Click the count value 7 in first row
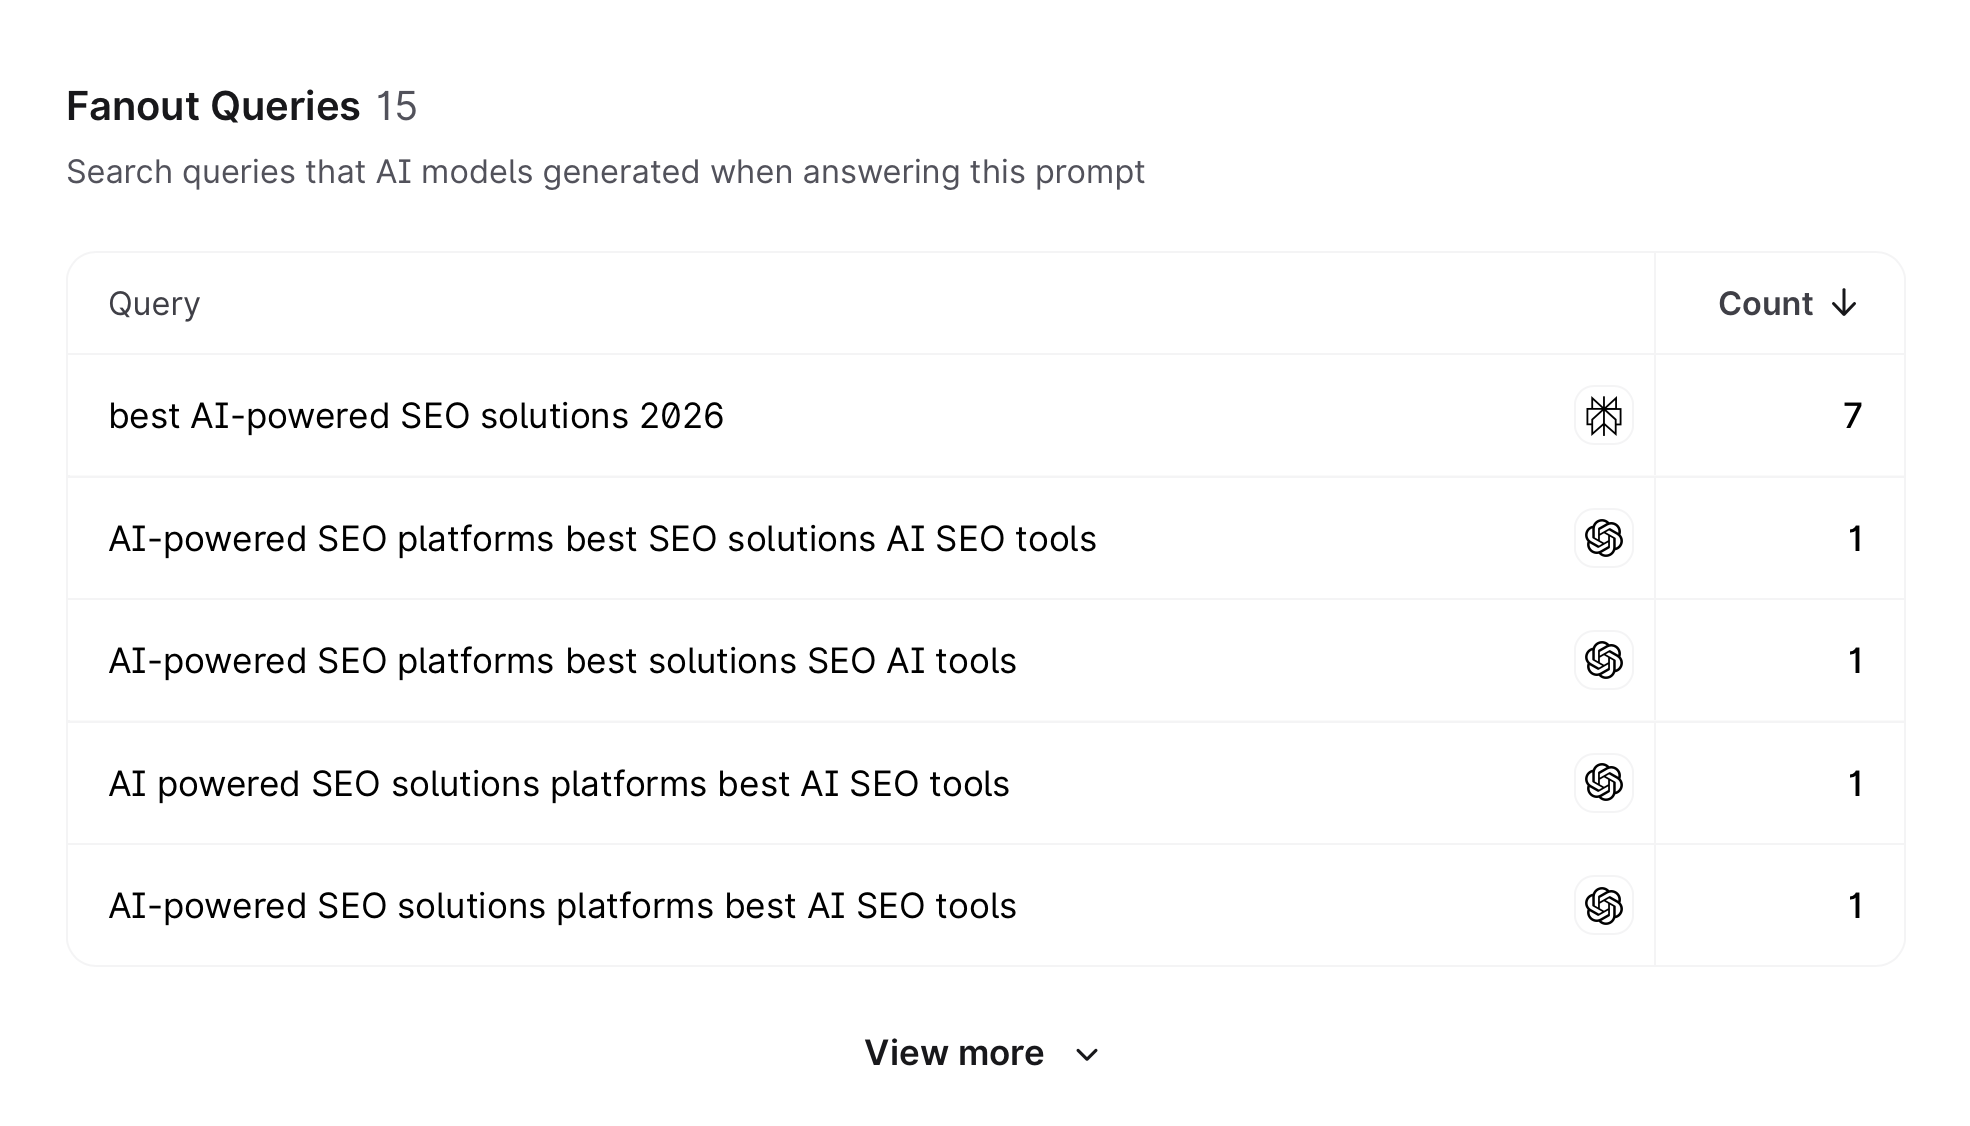1970x1126 pixels. click(1852, 416)
